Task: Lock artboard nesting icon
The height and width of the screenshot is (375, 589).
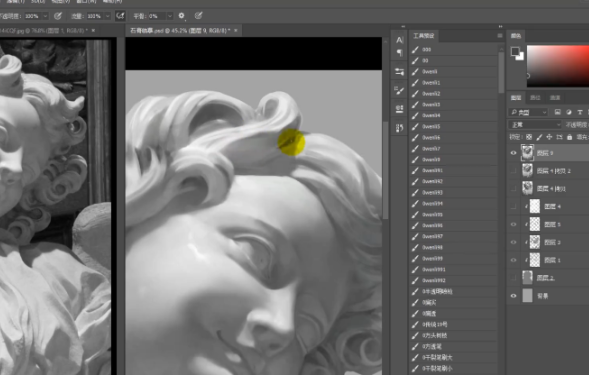Action: click(559, 137)
